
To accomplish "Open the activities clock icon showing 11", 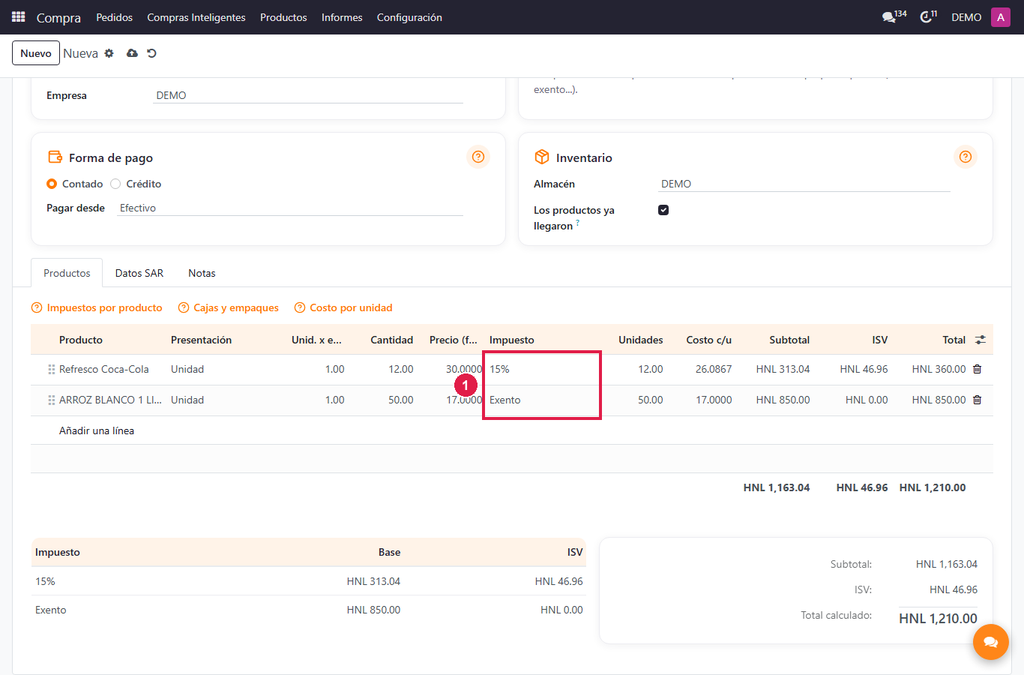I will [928, 17].
